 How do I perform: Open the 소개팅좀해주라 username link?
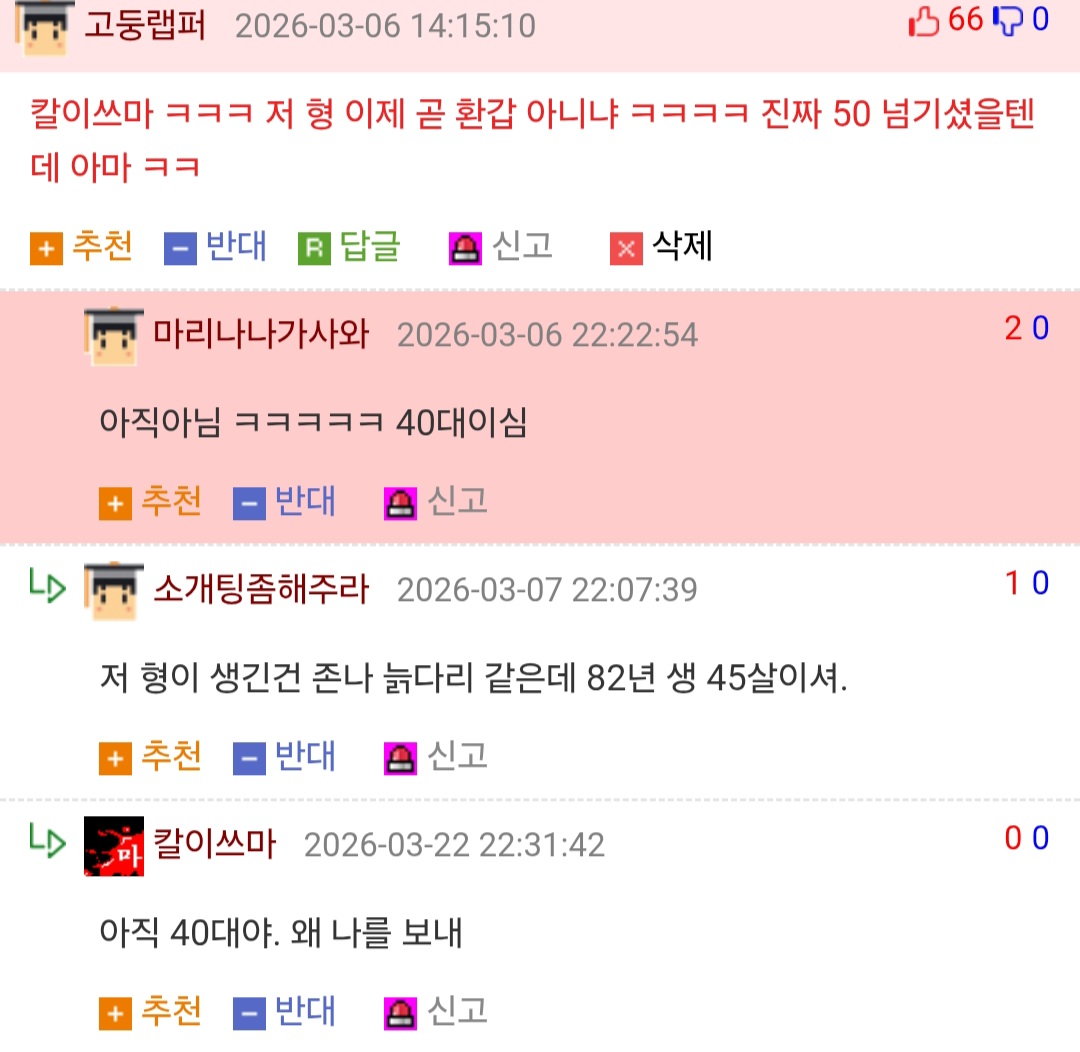point(261,589)
